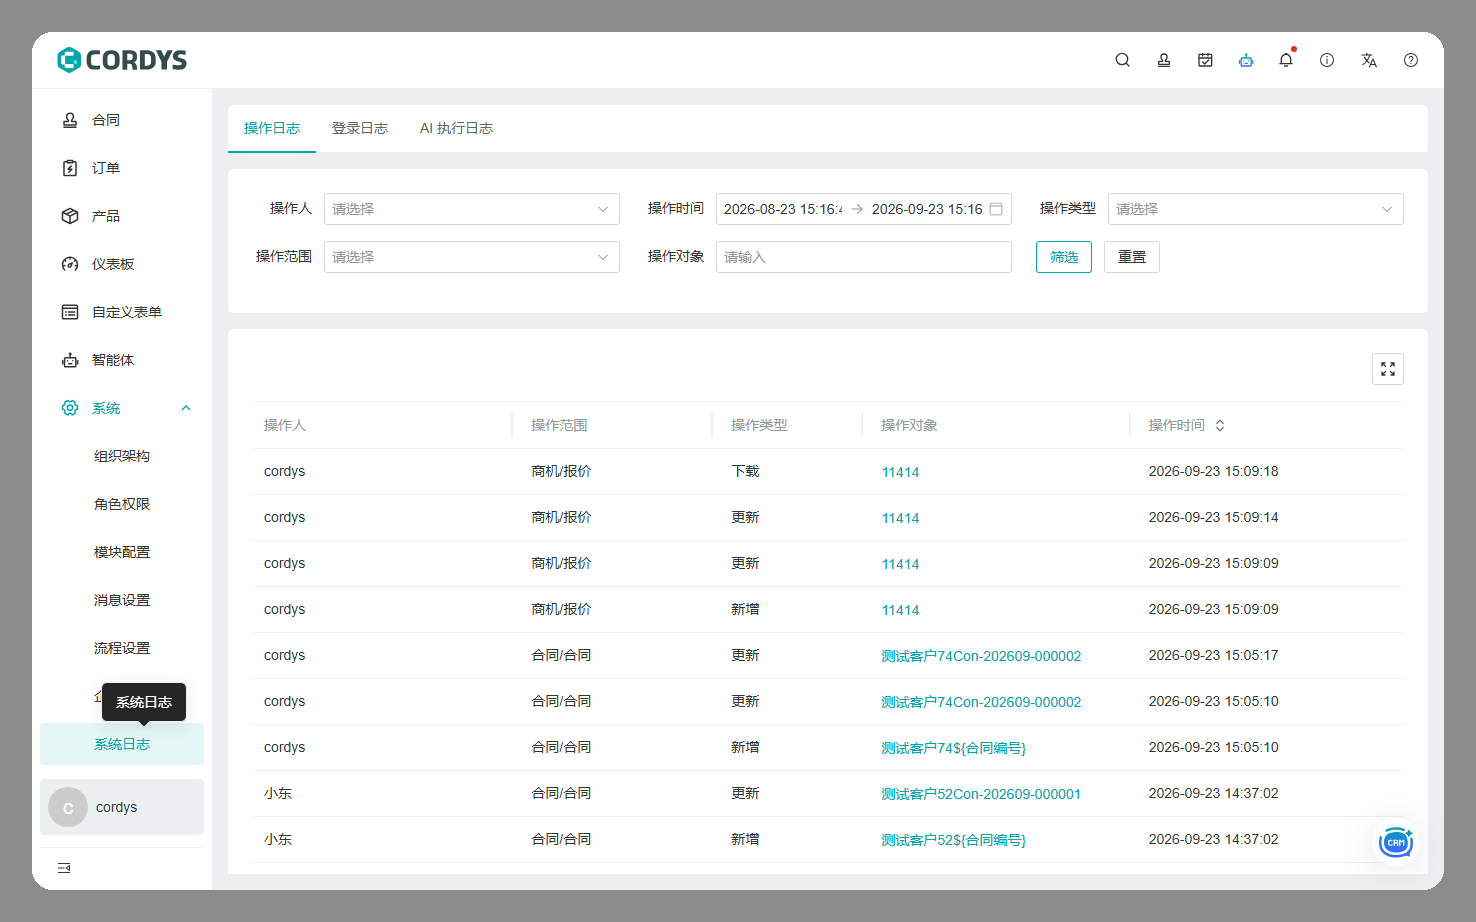Click timestamp 2026-09-23 14:37:02 in 更新 row

click(1213, 793)
